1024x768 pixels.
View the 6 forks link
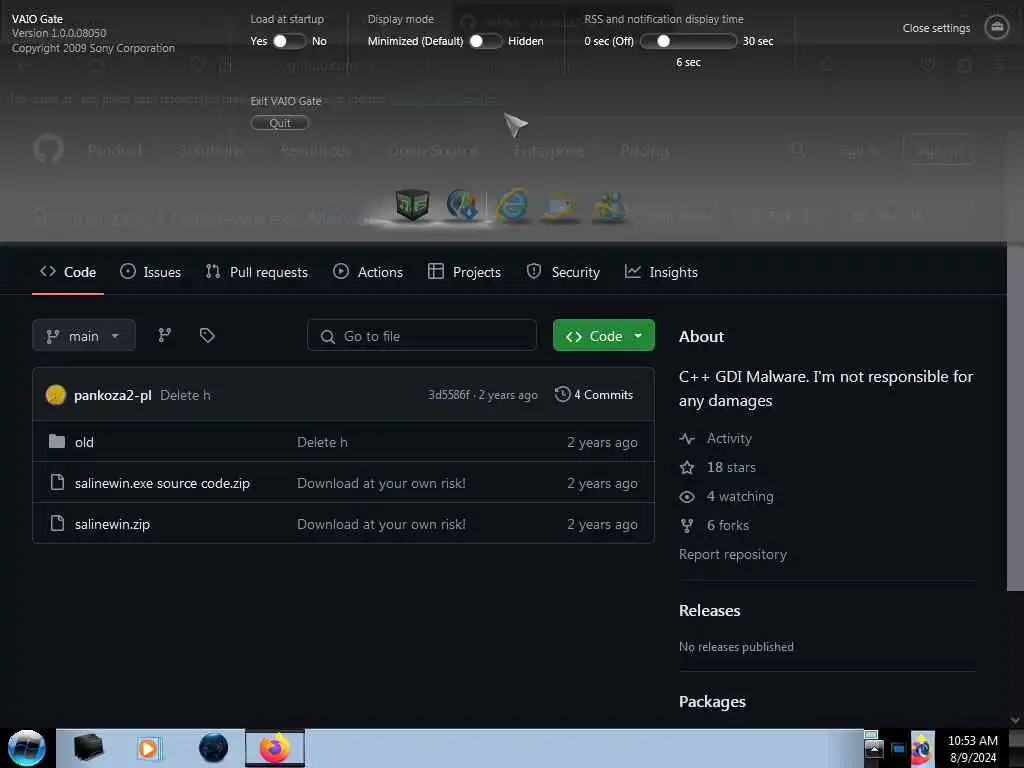pyautogui.click(x=728, y=525)
